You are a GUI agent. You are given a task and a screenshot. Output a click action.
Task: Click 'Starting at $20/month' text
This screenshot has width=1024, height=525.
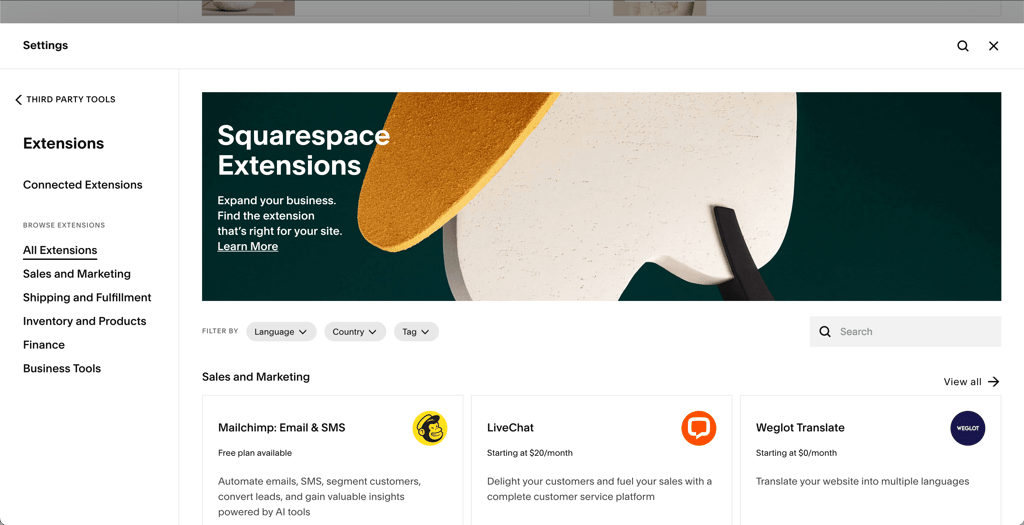coord(530,453)
